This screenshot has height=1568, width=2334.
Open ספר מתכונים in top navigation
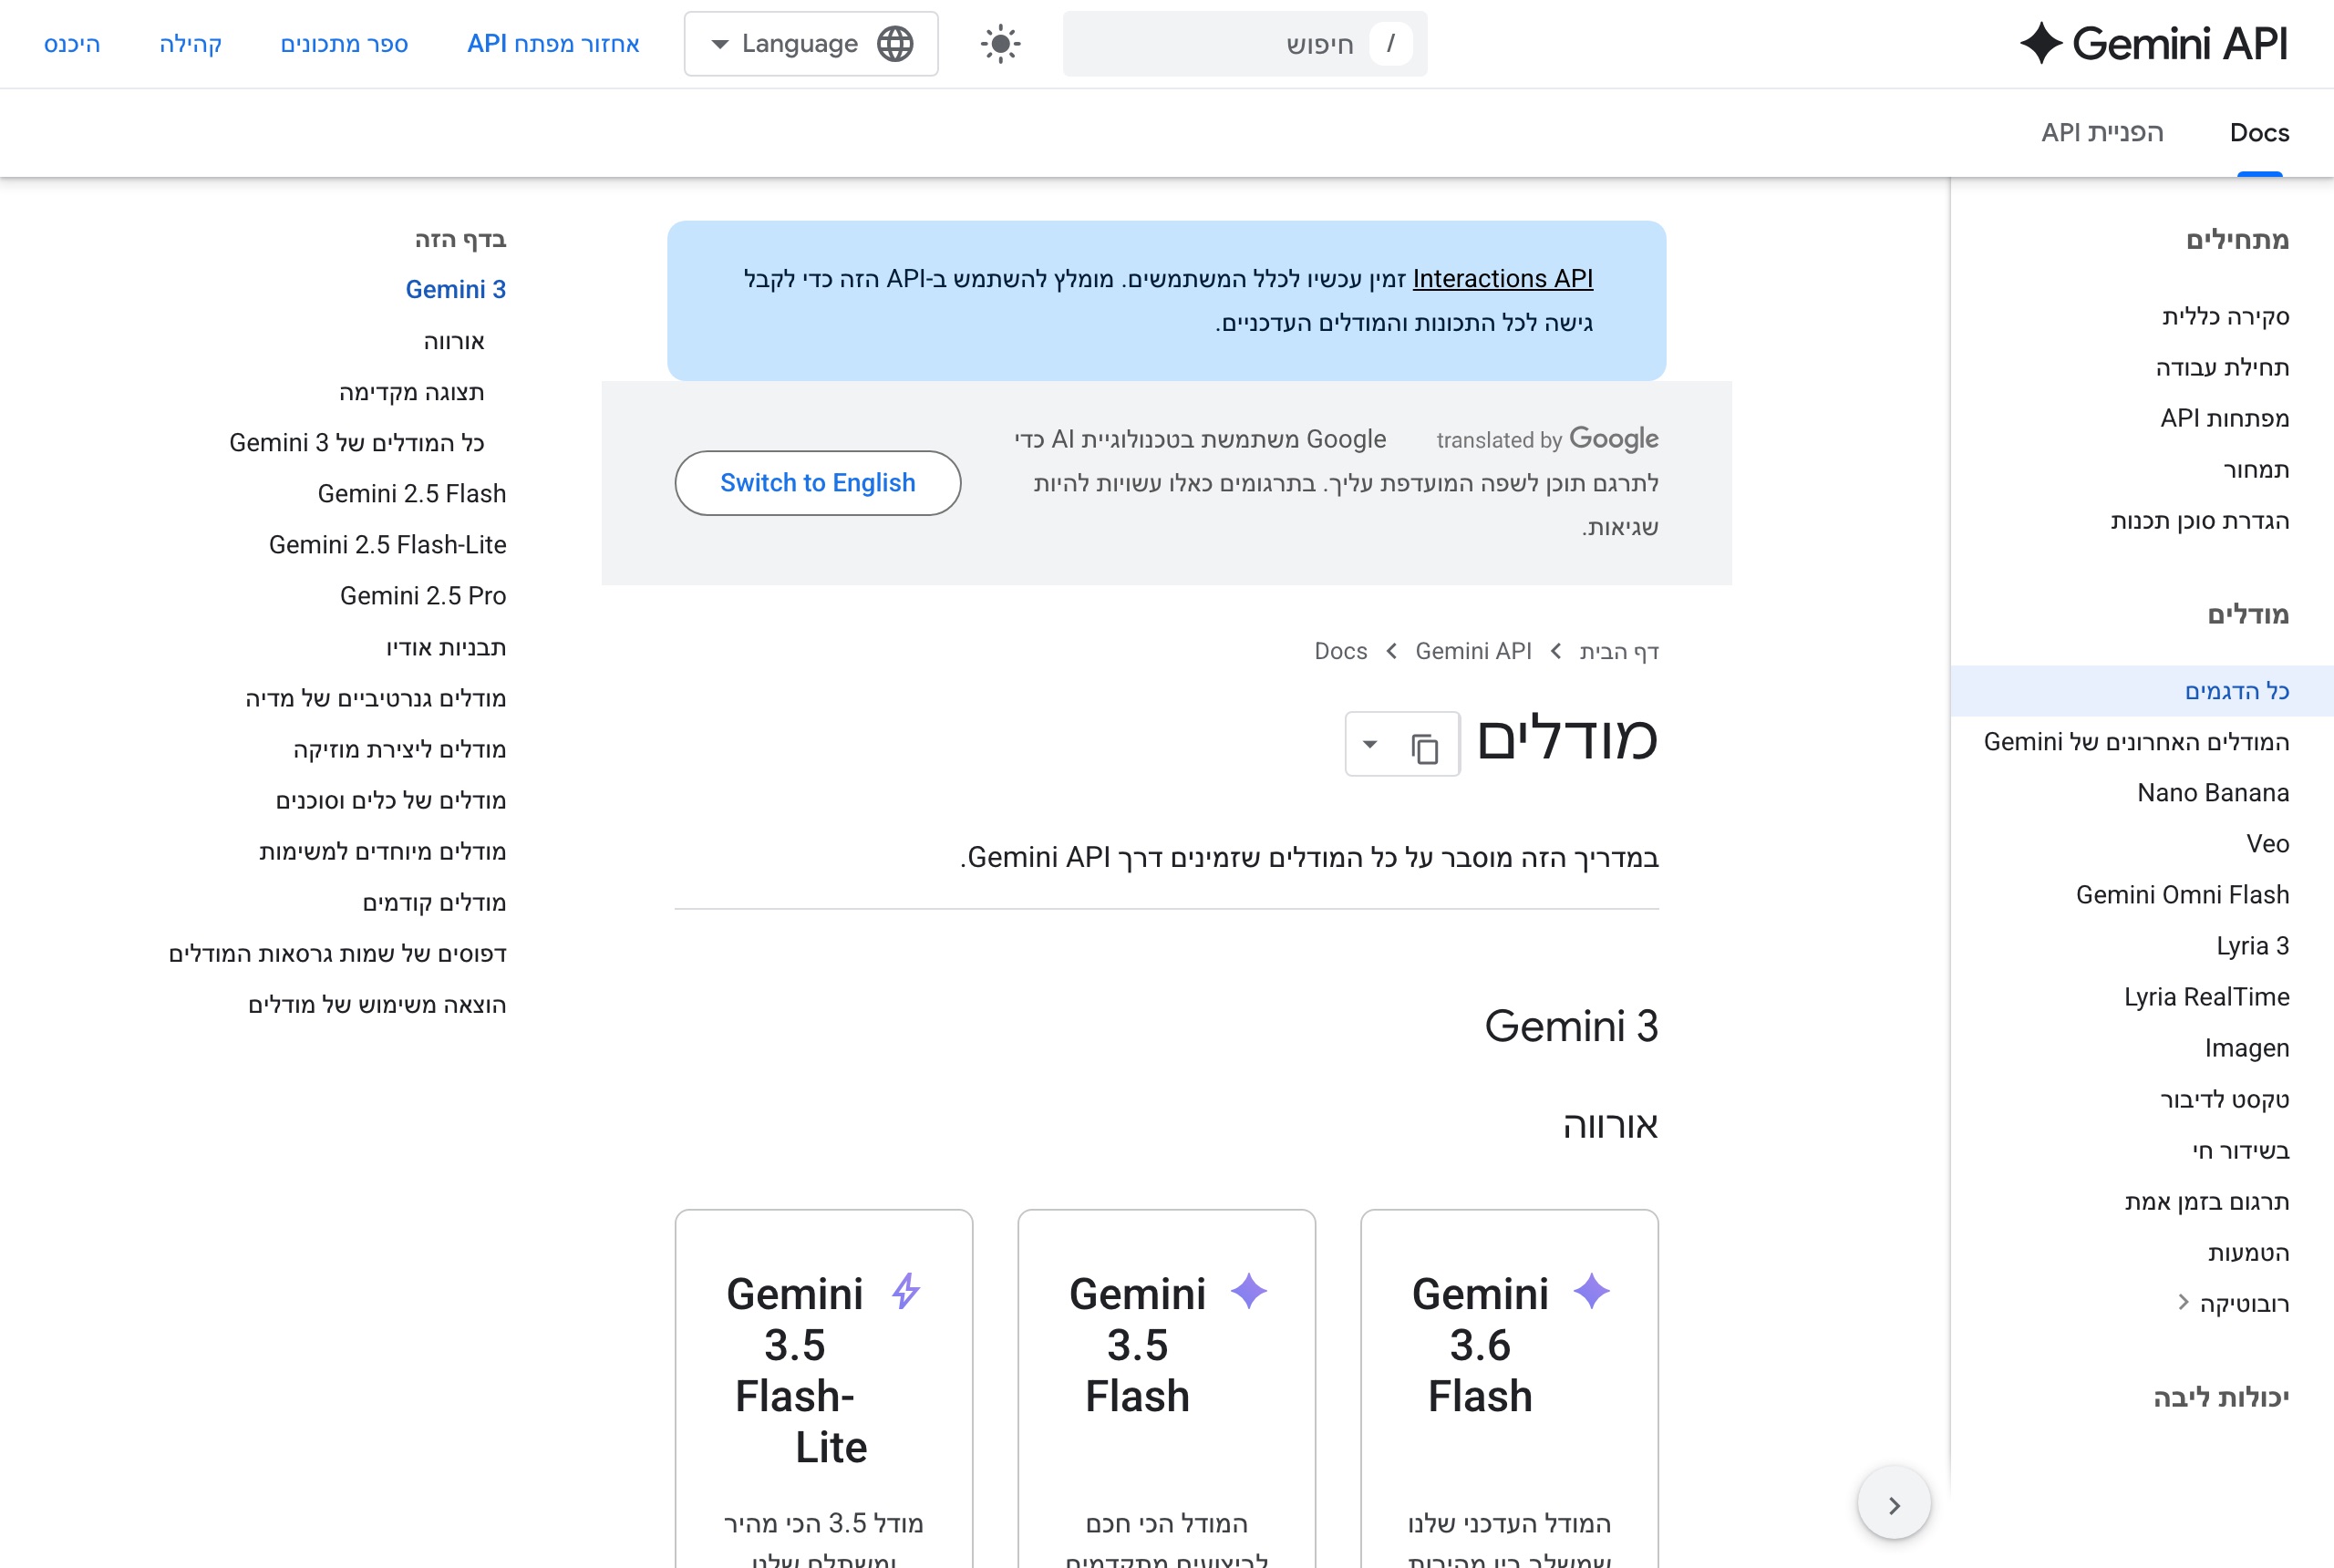click(344, 44)
